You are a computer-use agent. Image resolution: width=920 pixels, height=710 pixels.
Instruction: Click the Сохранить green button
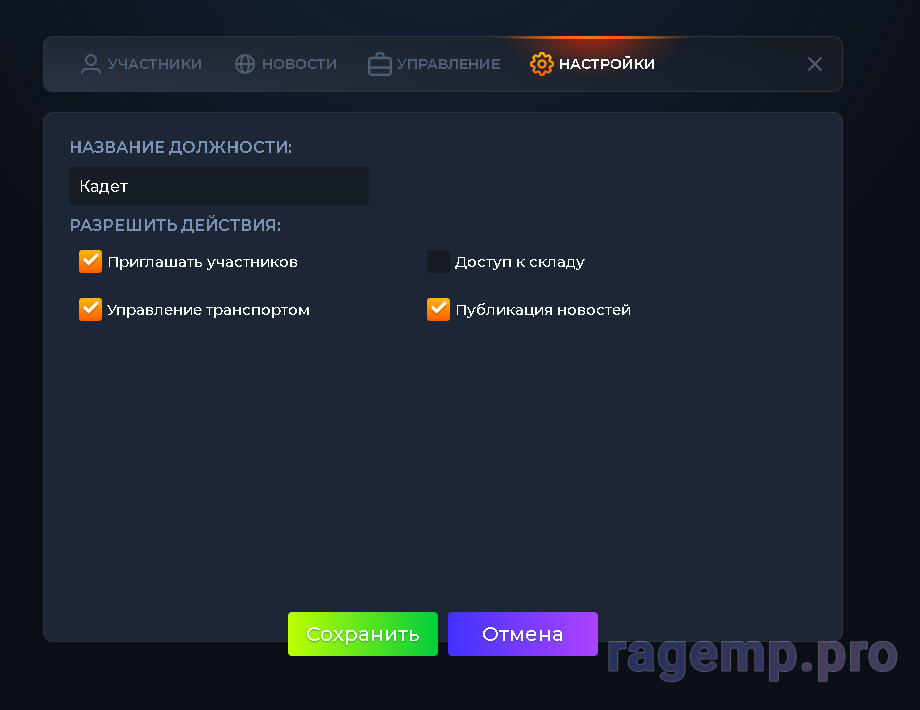(x=363, y=634)
